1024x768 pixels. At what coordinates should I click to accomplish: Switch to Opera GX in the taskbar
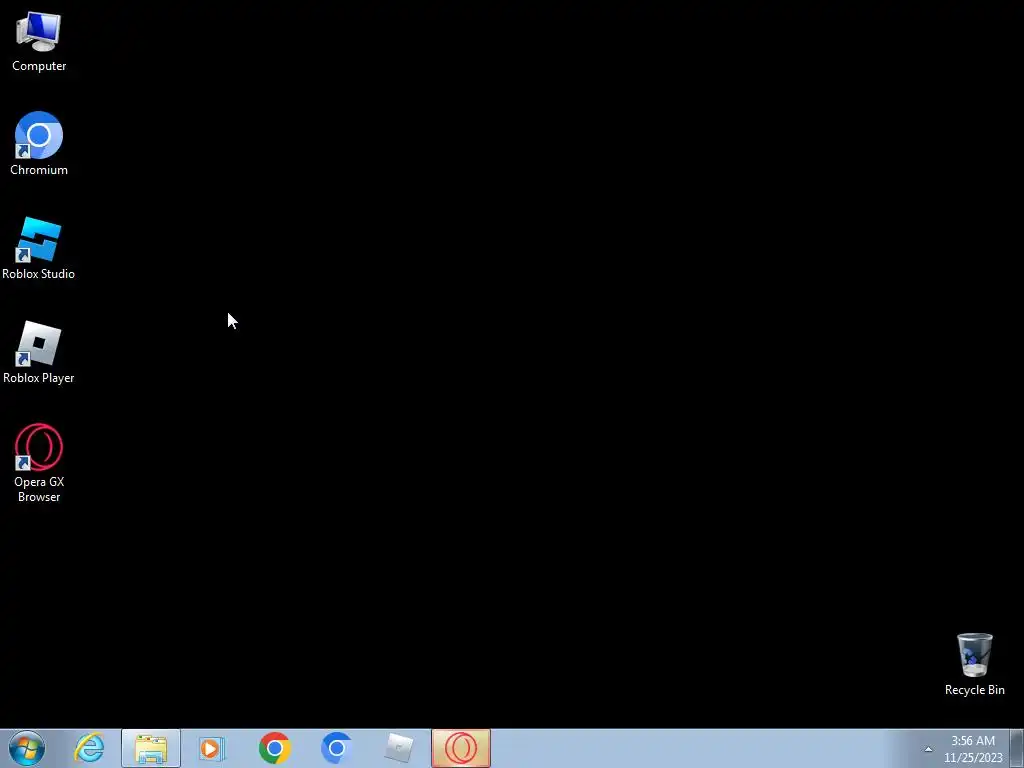461,748
